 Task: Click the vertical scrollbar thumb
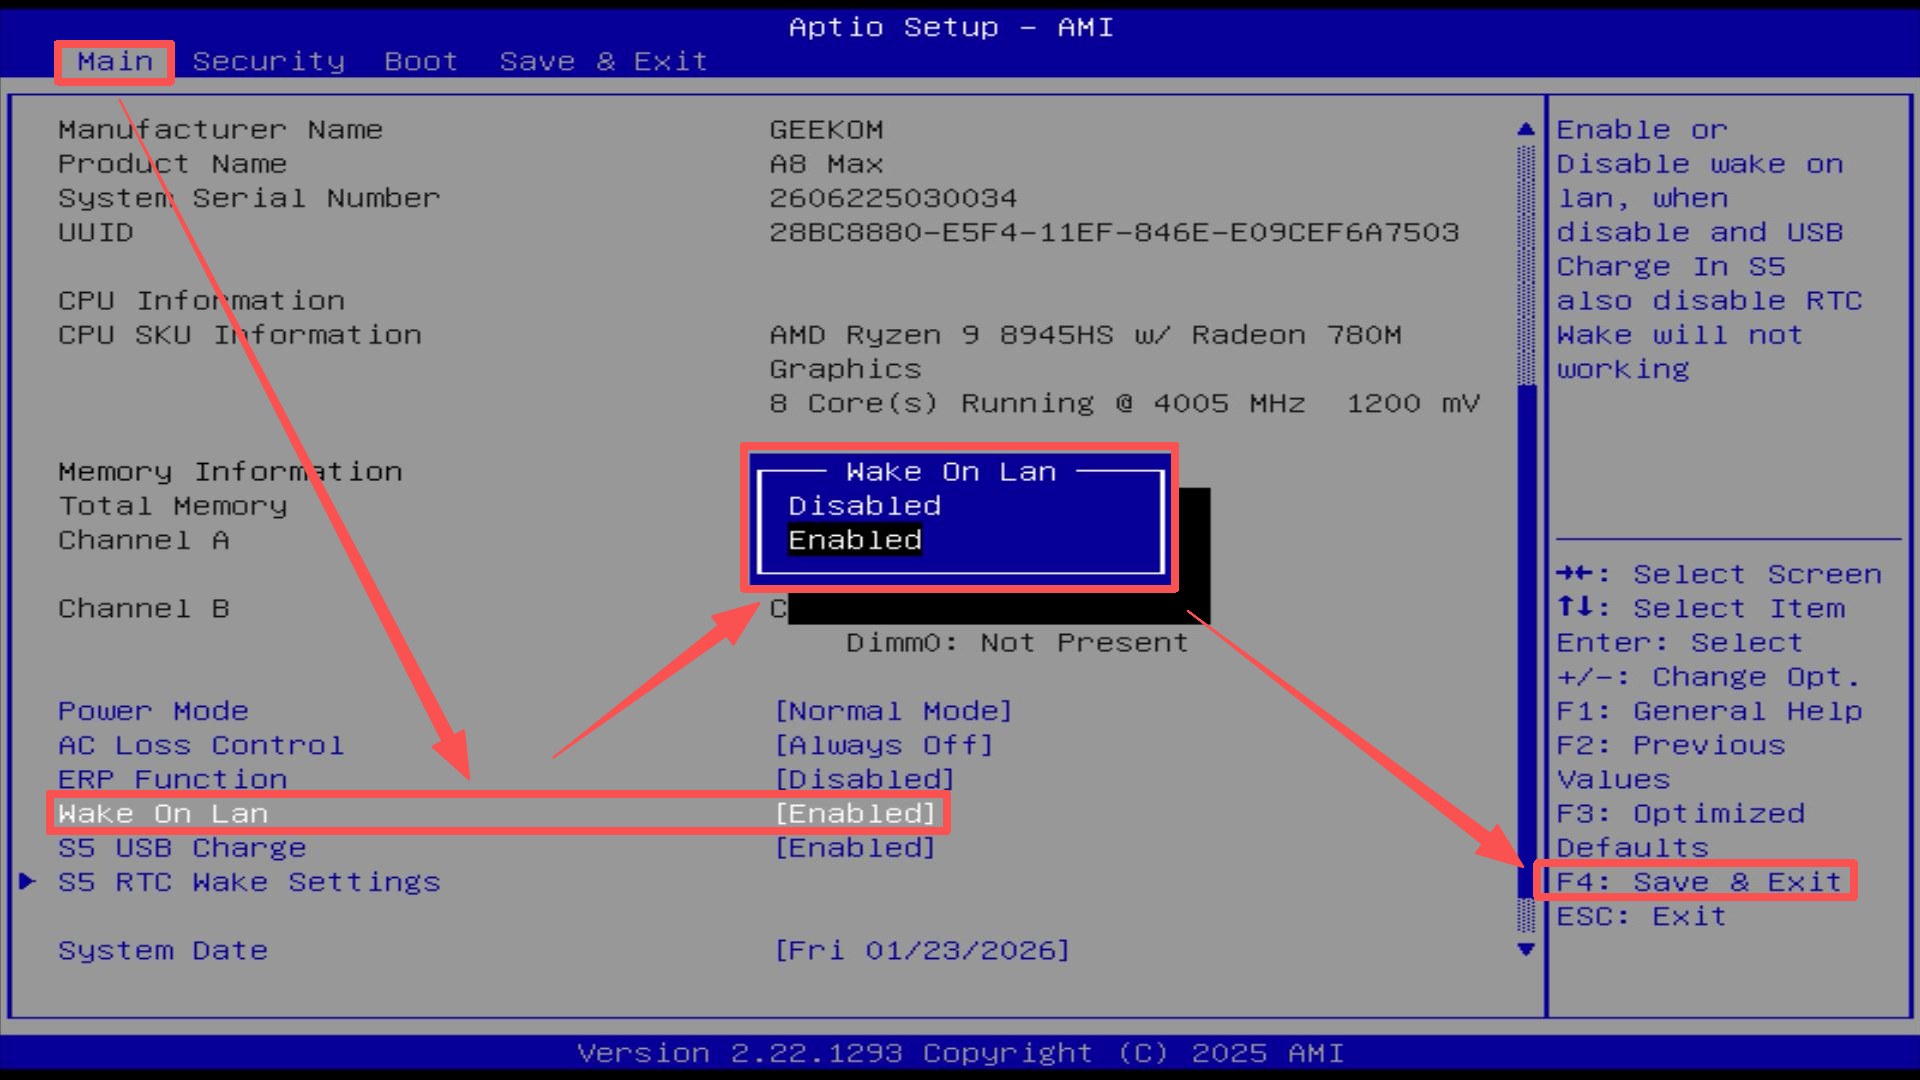click(x=1526, y=640)
